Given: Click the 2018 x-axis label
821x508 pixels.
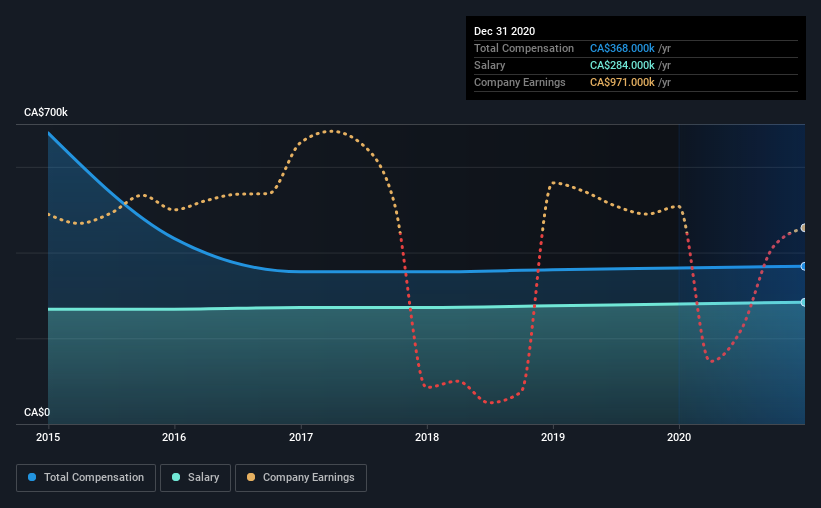Looking at the screenshot, I should 427,437.
